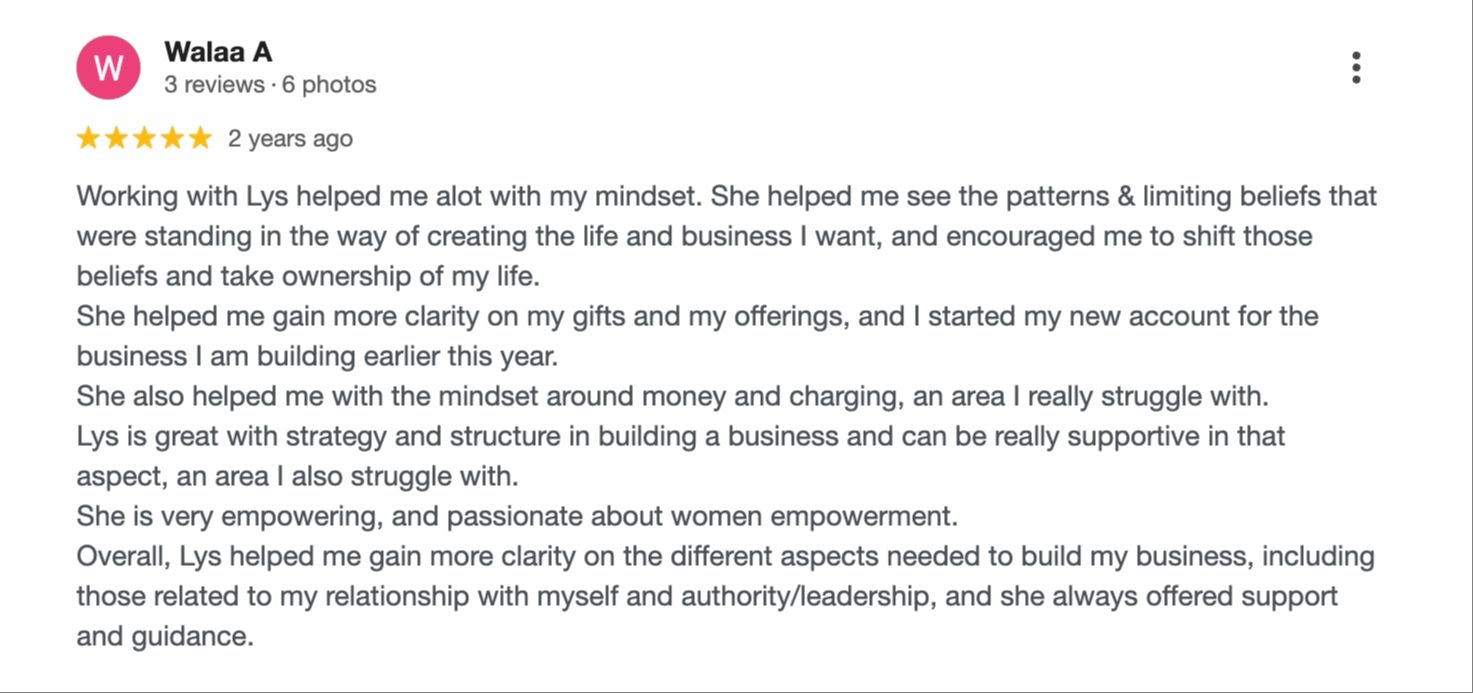Click the line starting "Lys is great with strategy"
1473x693 pixels.
[x=680, y=437]
